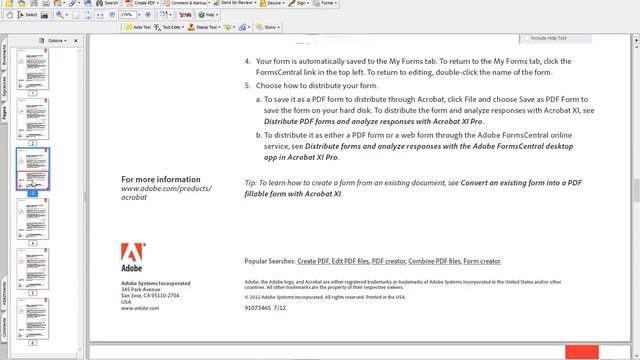Click the zoom percentage field

[127, 15]
